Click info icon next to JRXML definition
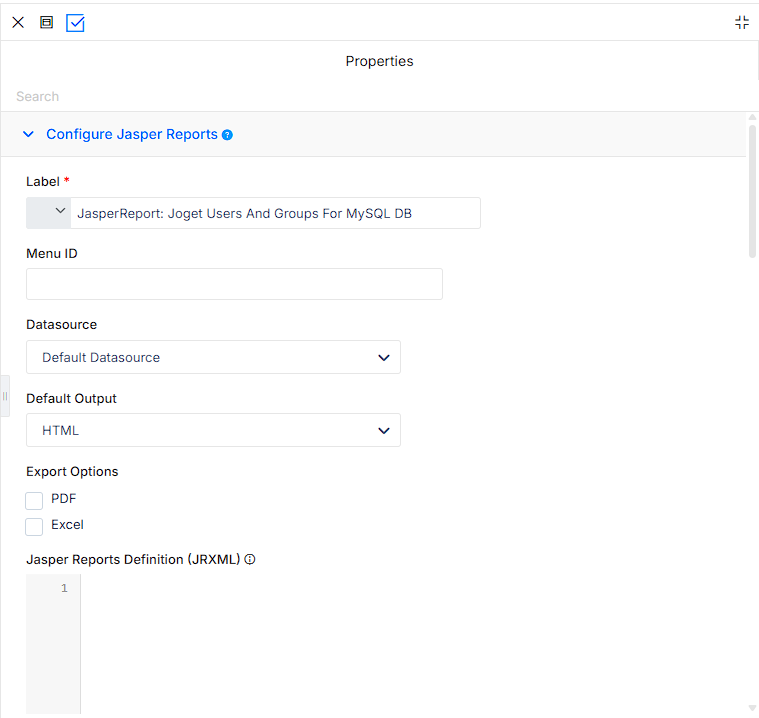The height and width of the screenshot is (718, 759). point(250,560)
